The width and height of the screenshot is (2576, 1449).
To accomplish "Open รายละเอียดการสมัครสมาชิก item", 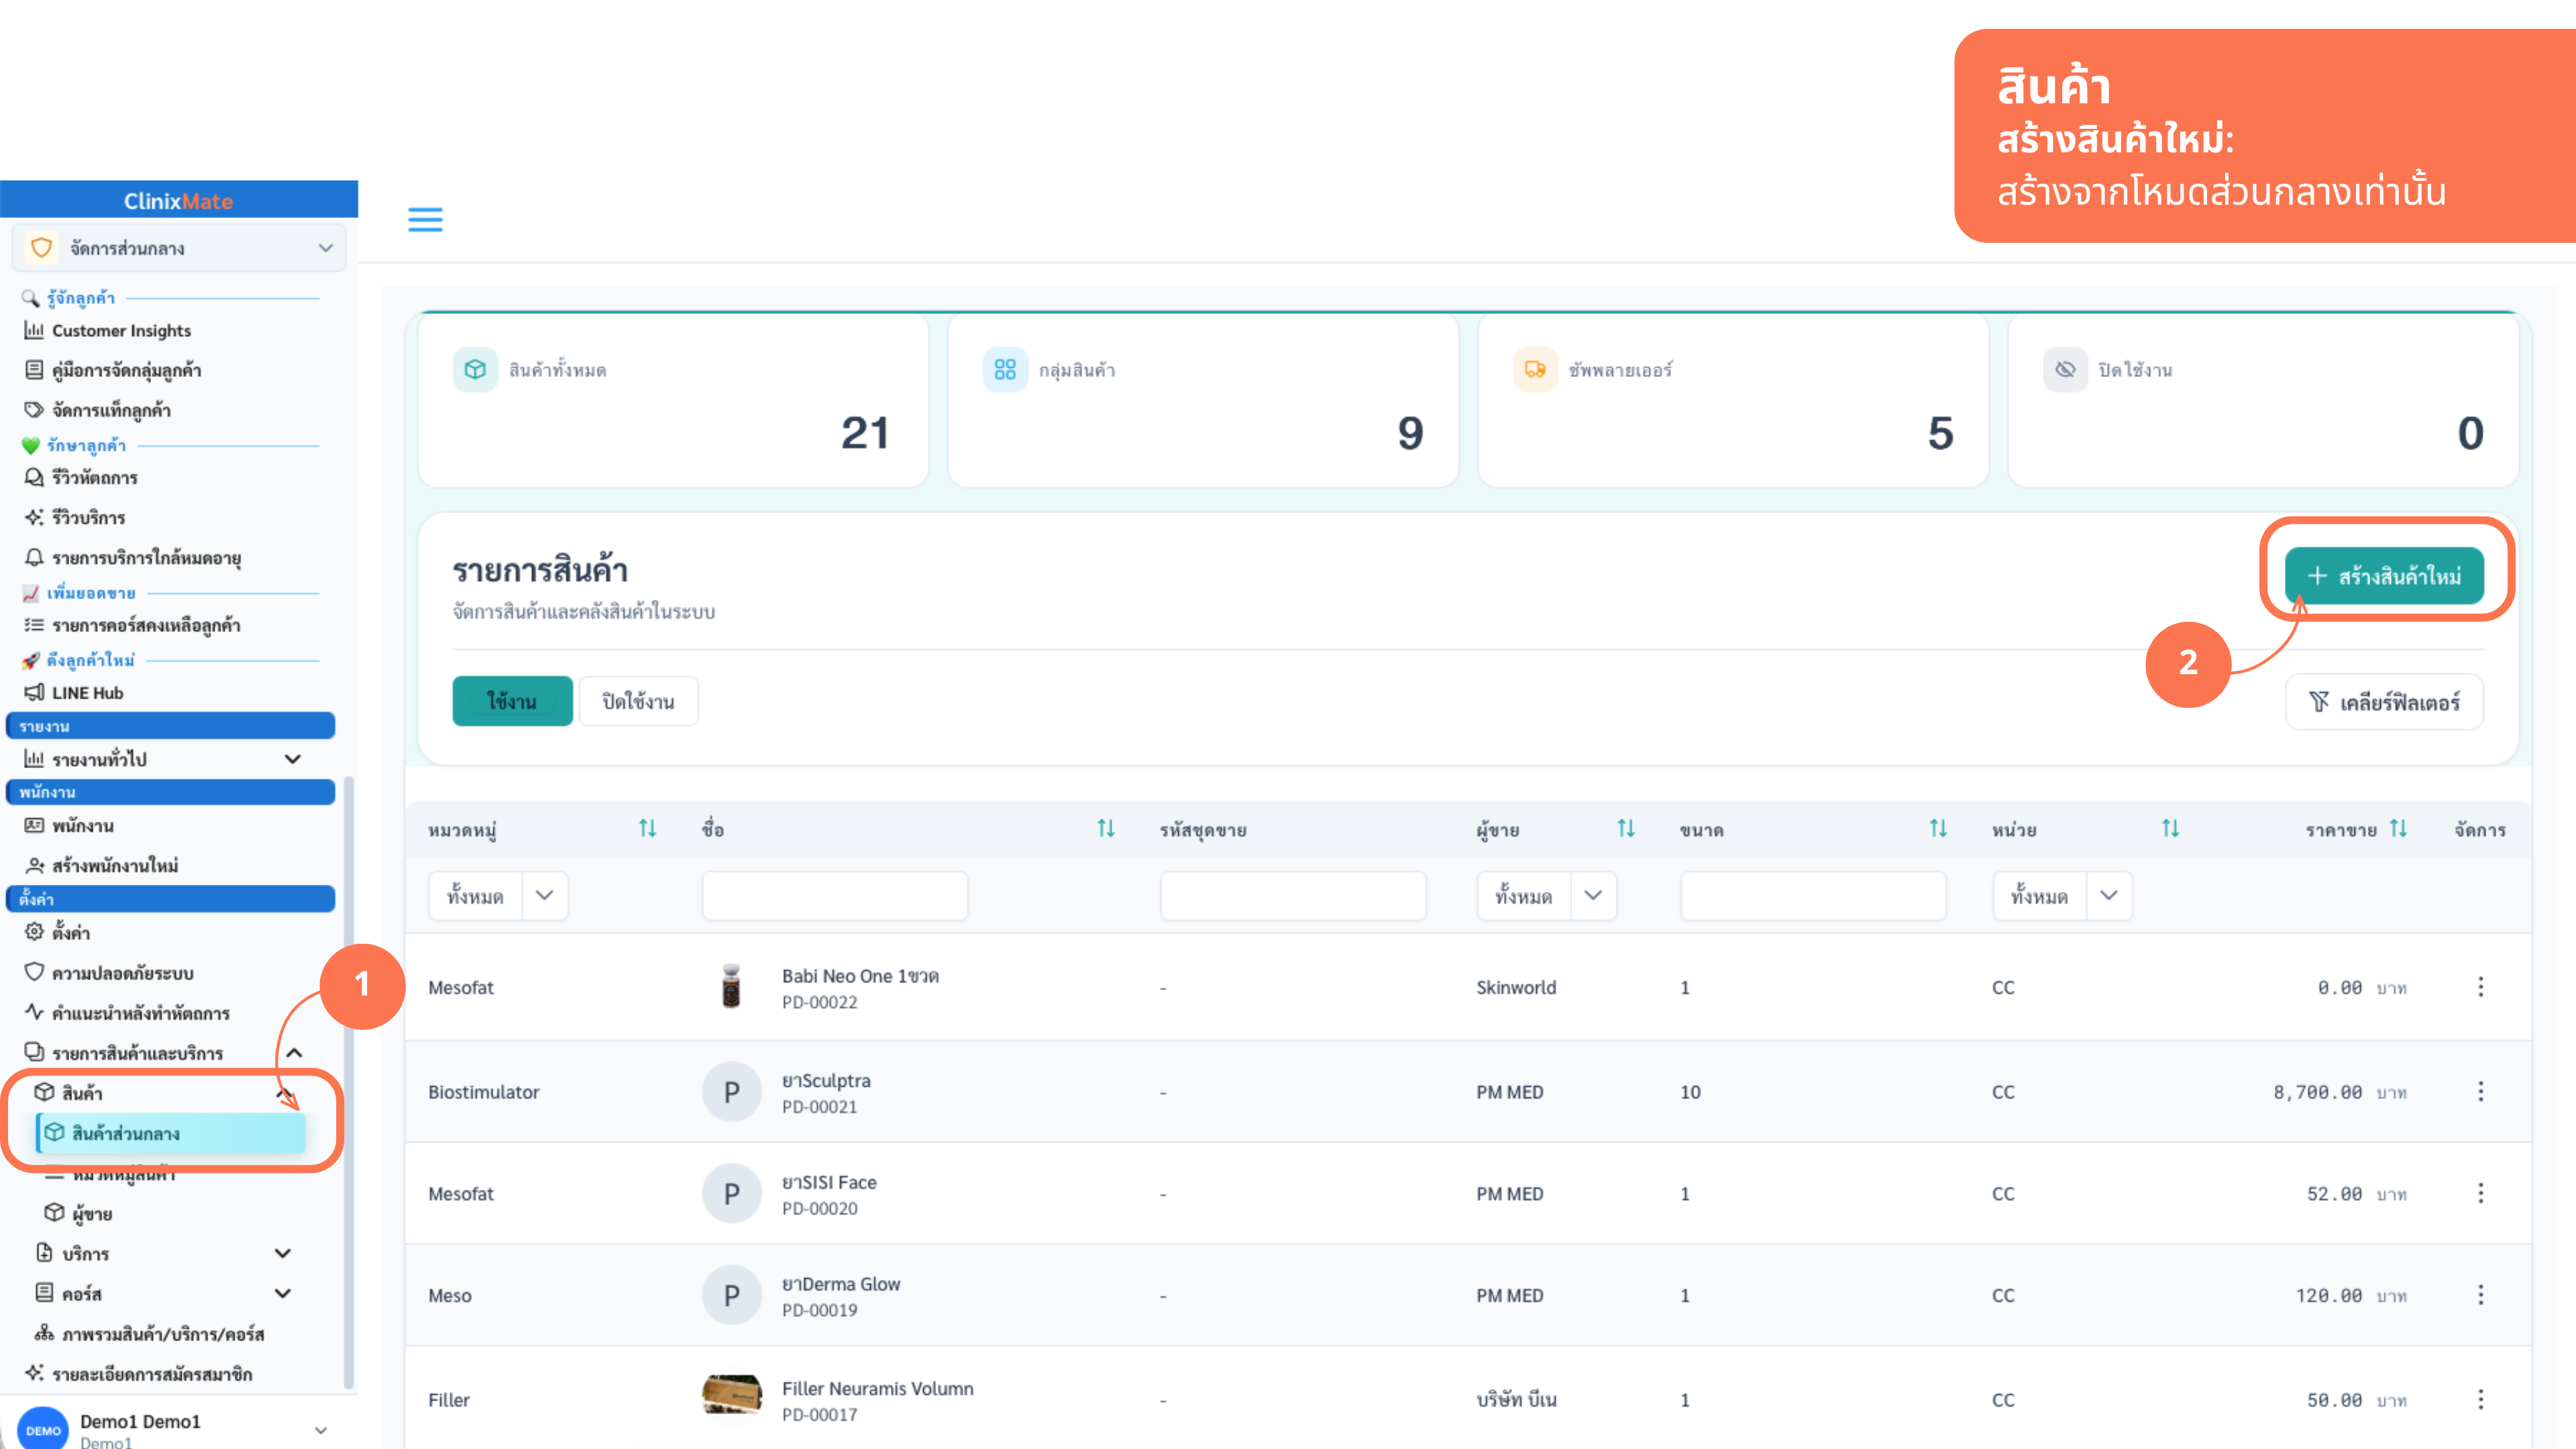I will (138, 1374).
